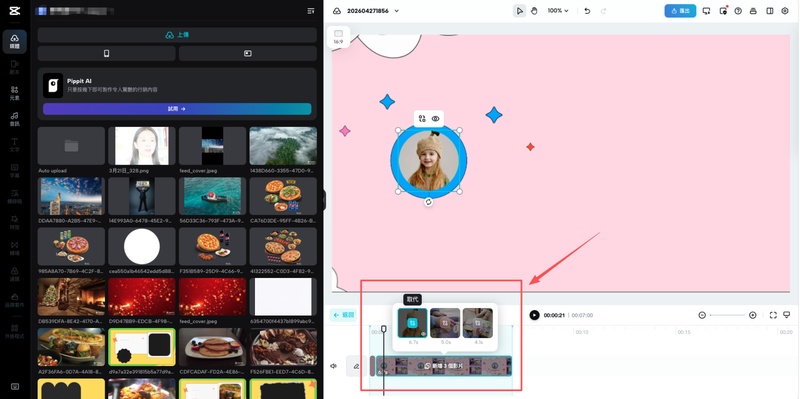Click timeline zoom in plus icon

753,315
